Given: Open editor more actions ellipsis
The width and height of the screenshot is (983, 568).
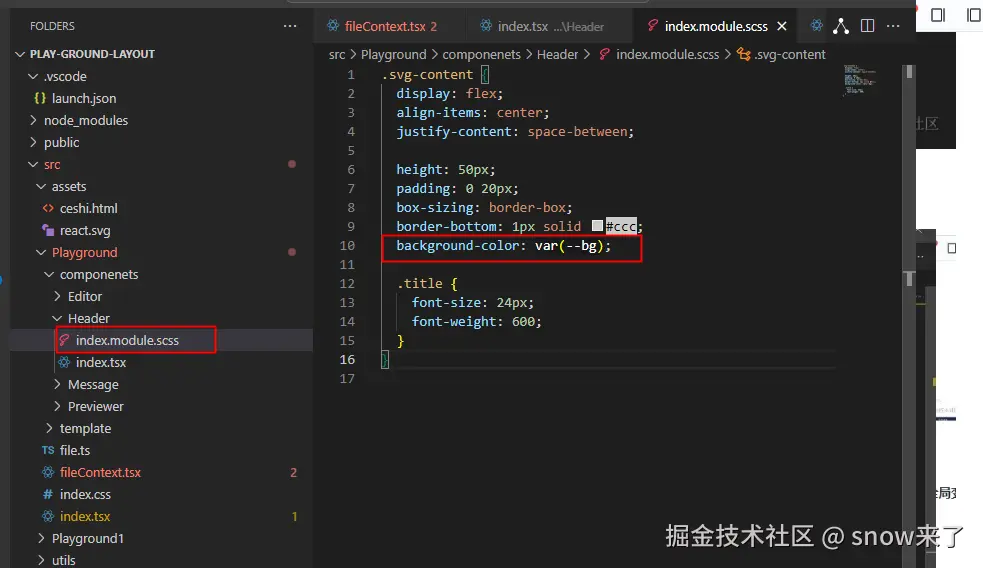Looking at the screenshot, I should 893,26.
